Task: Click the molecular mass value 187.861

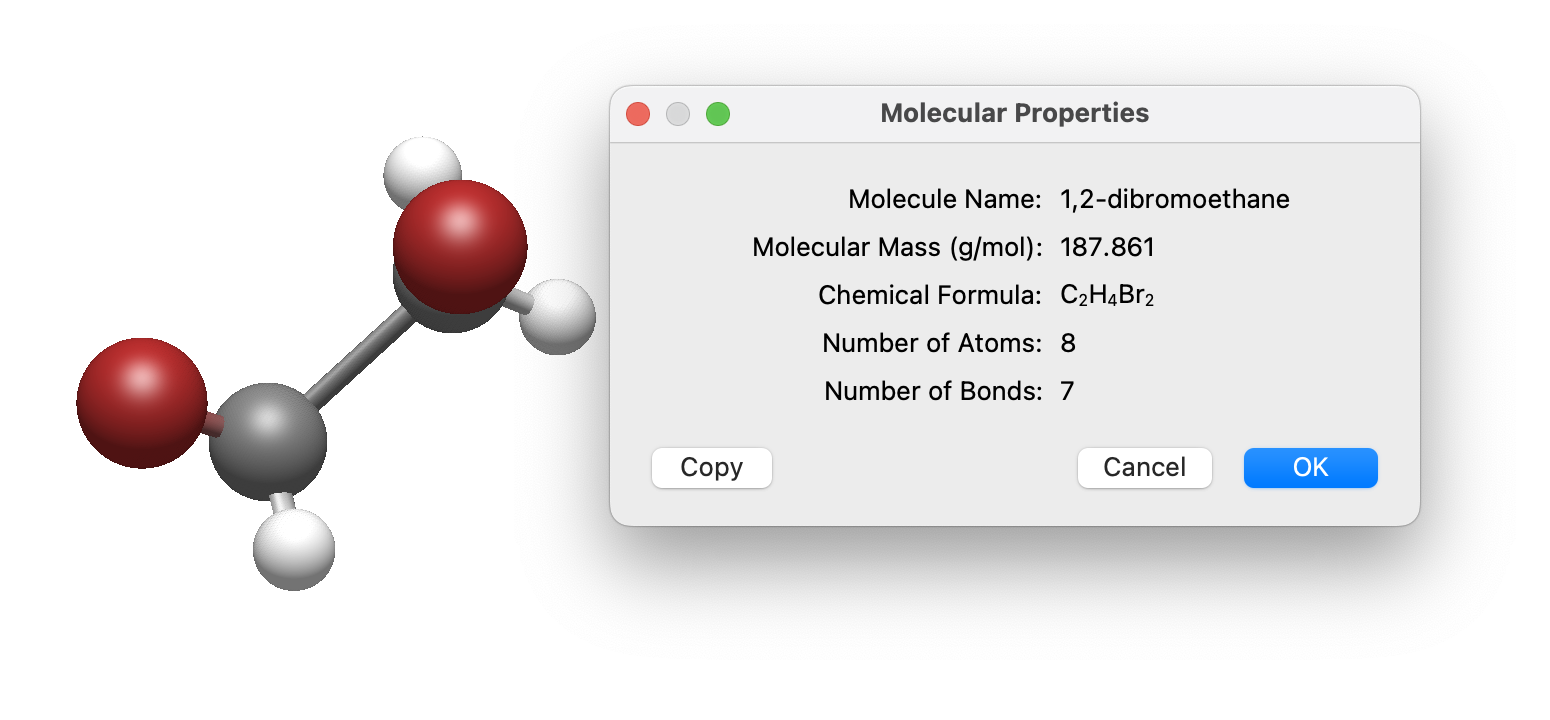Action: 1107,247
